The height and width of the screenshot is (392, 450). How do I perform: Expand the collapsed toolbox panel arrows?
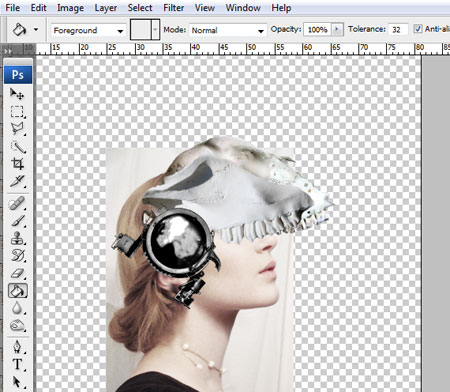[8, 51]
